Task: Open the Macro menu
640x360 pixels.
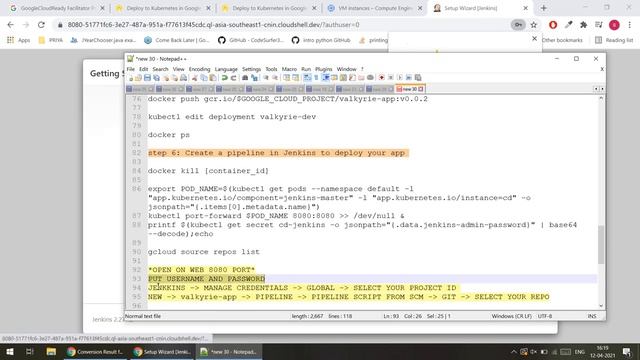Action: coord(289,69)
